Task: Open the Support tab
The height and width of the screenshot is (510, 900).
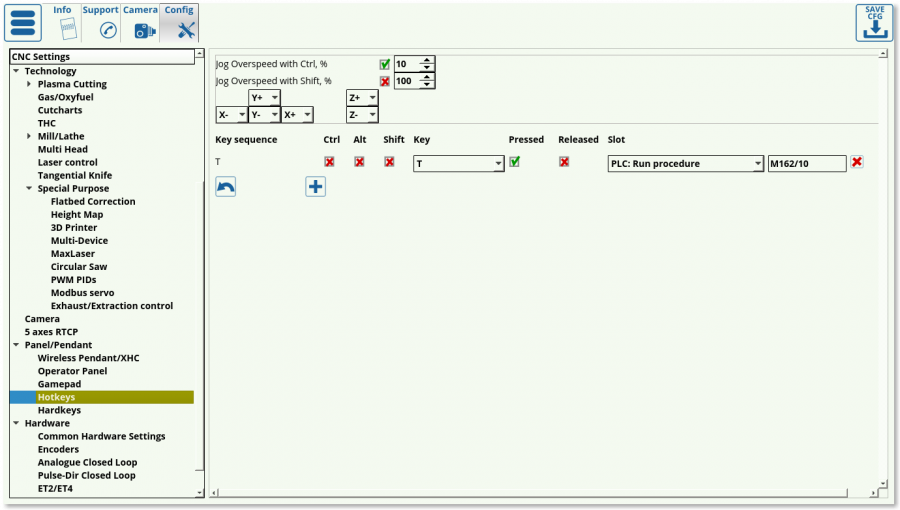Action: 101,23
